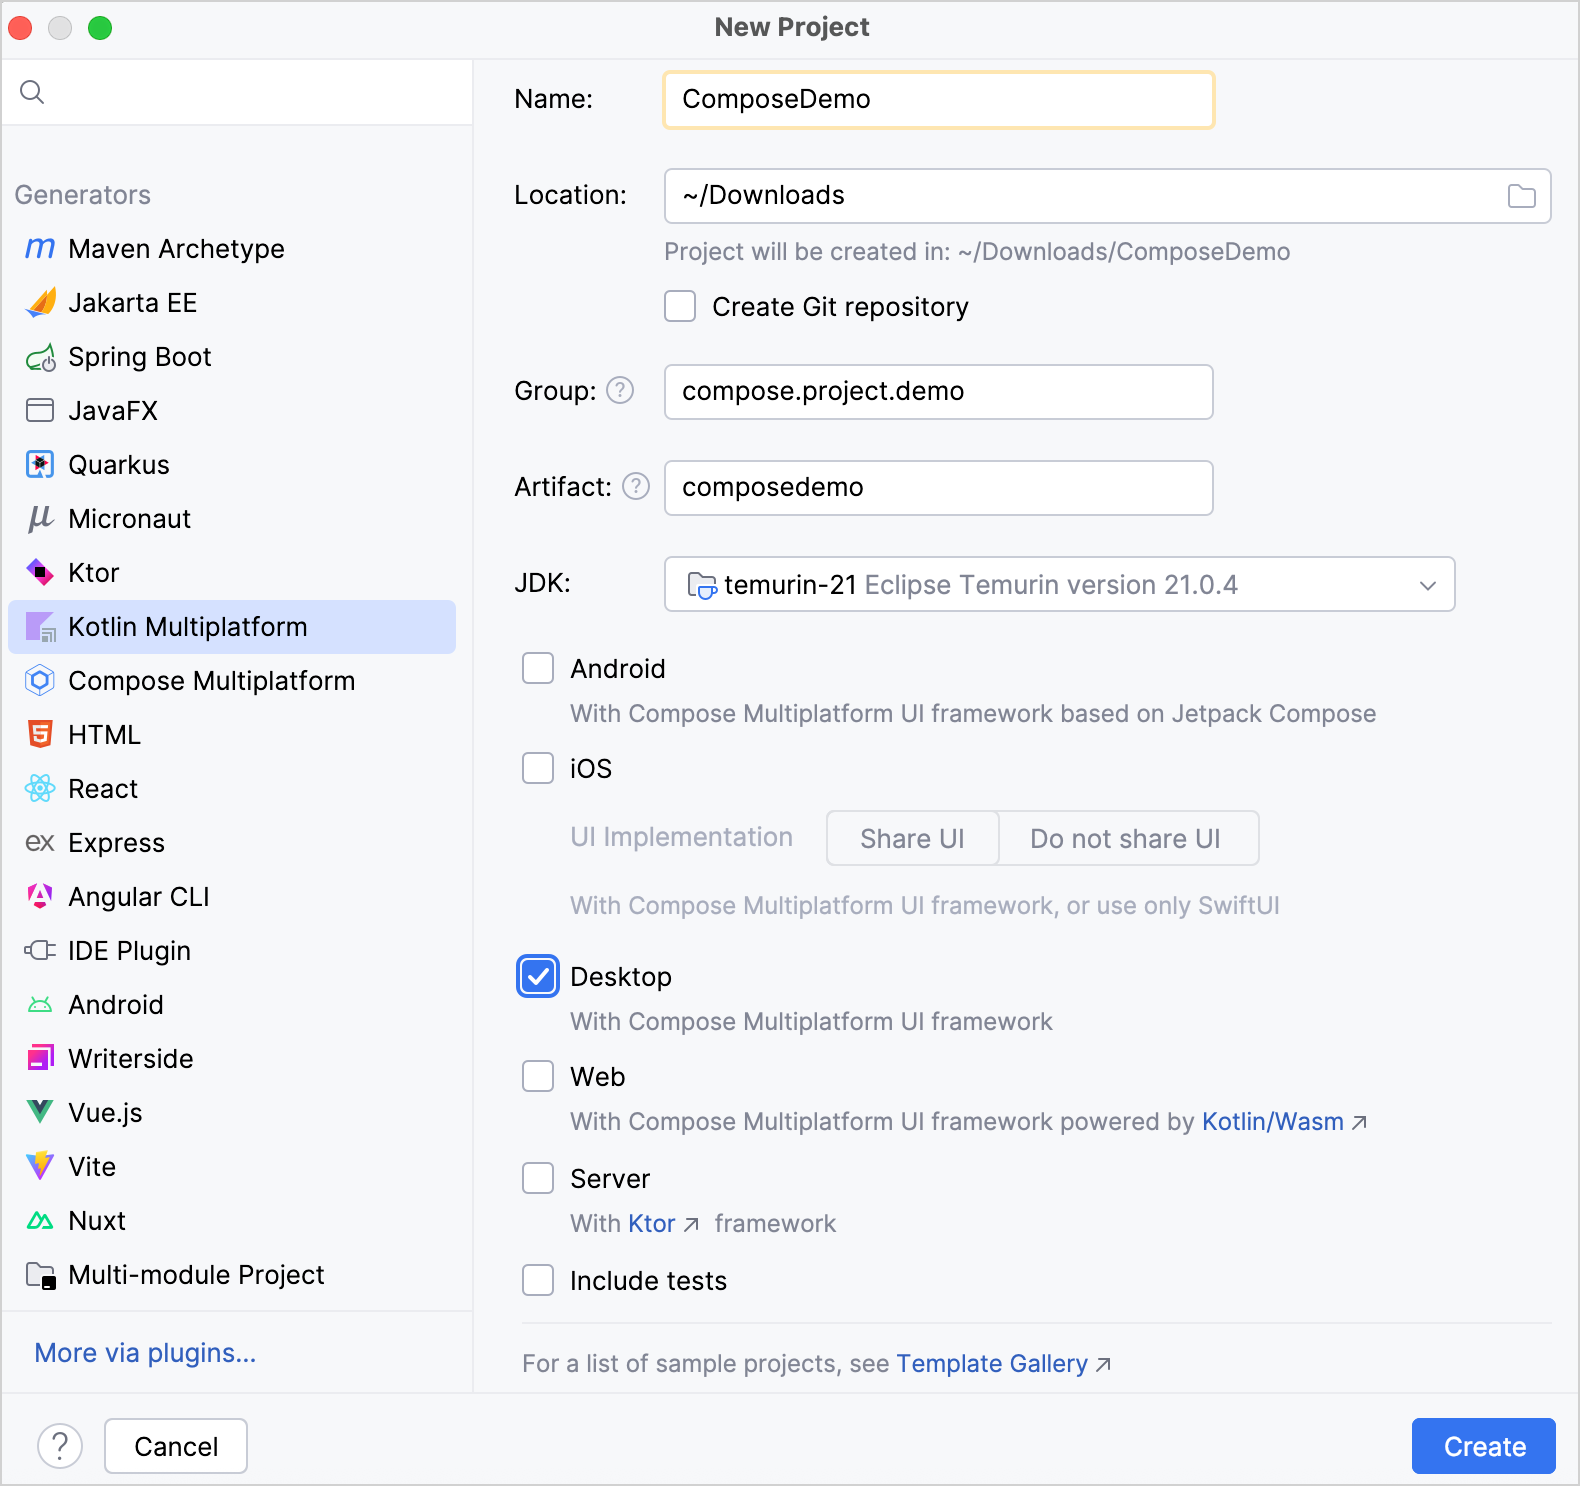Click the Vue.js logo icon
This screenshot has height=1486, width=1580.
(x=40, y=1112)
